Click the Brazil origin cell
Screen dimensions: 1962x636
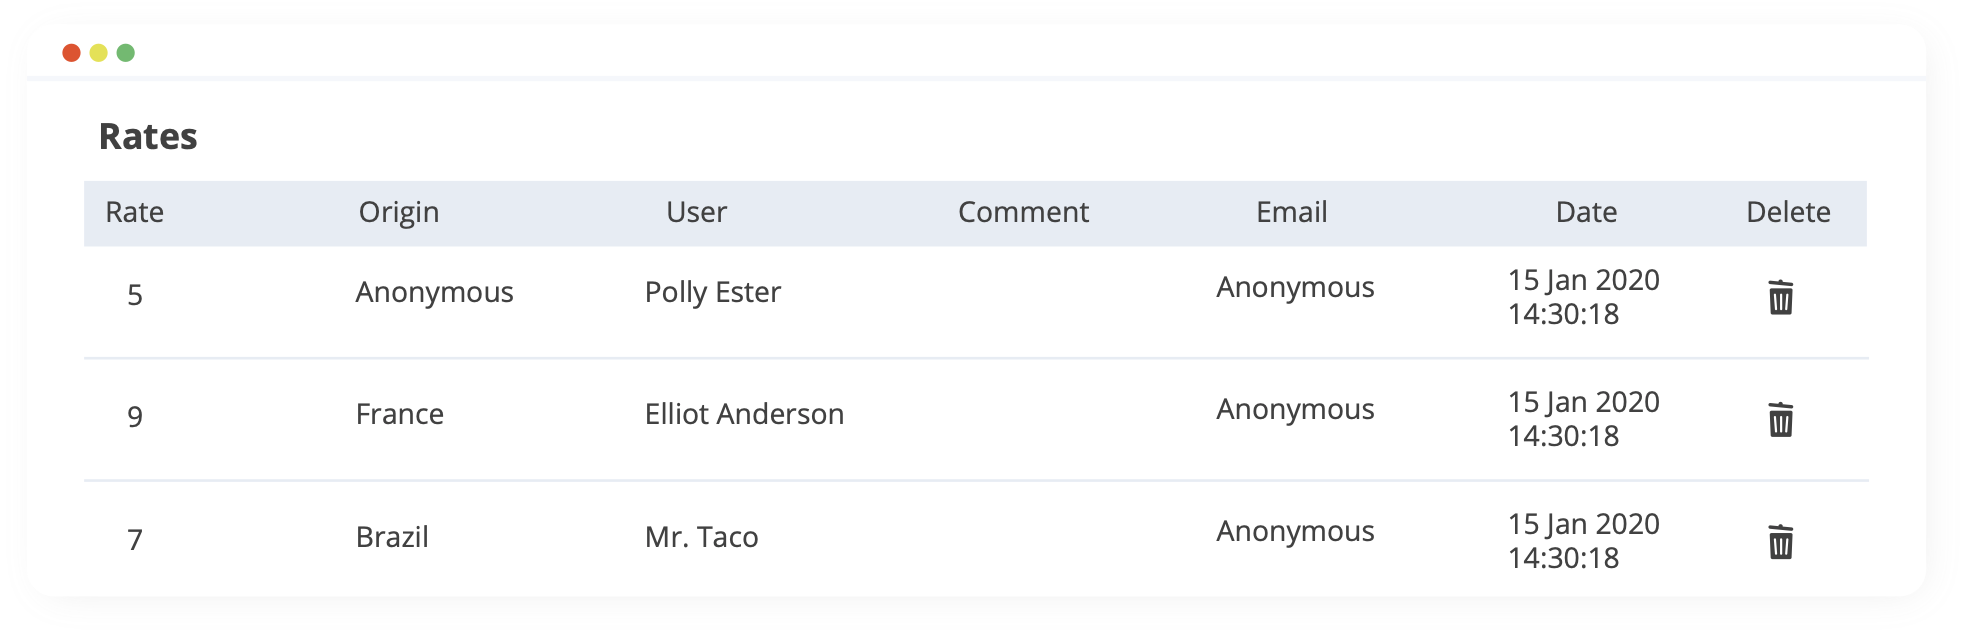click(392, 537)
